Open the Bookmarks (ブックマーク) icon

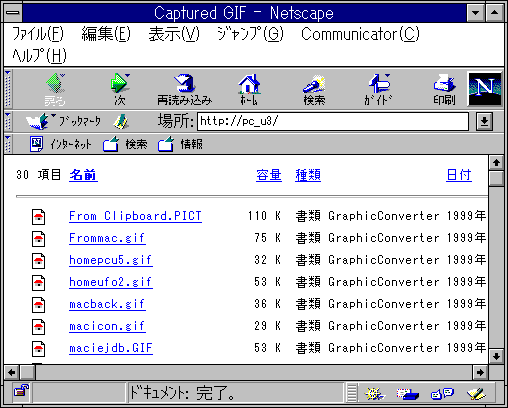point(37,121)
